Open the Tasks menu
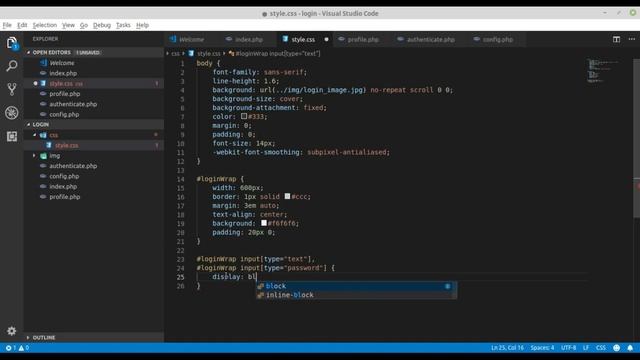640x360 pixels. coord(123,25)
